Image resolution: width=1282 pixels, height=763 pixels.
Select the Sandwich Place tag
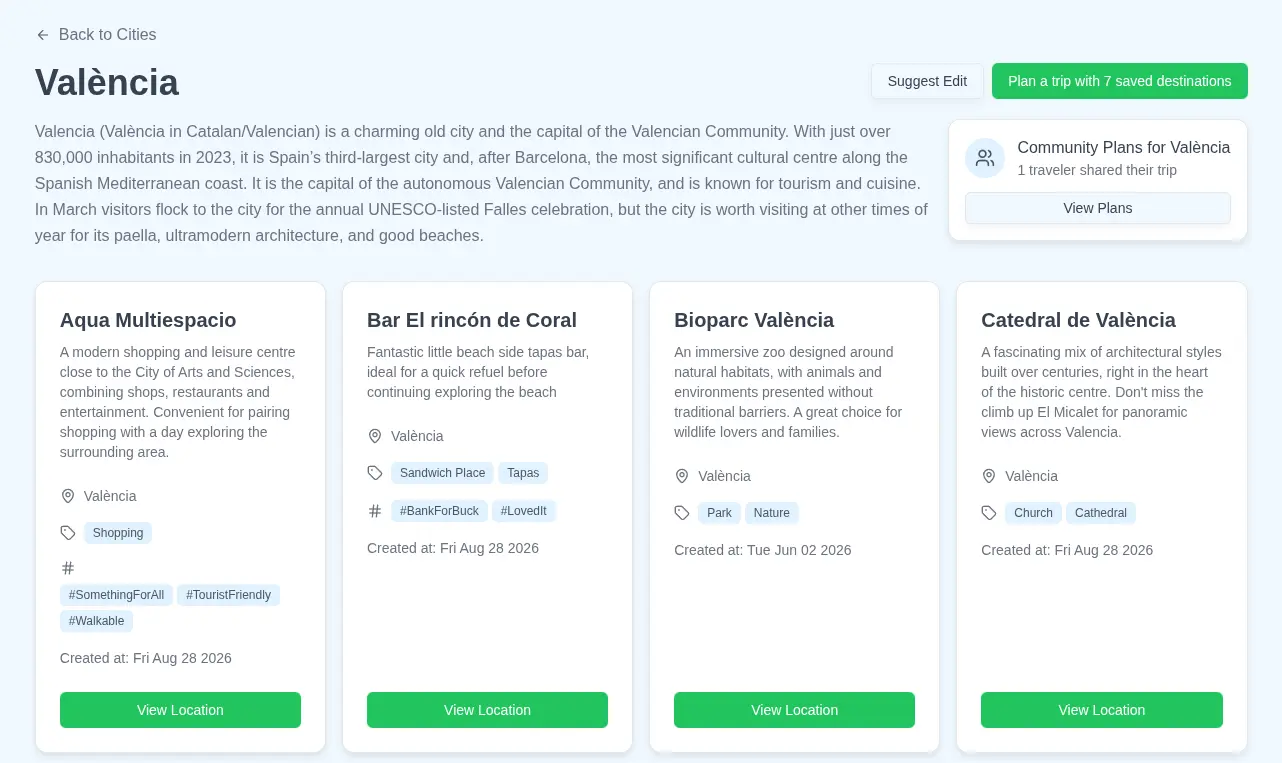[442, 473]
